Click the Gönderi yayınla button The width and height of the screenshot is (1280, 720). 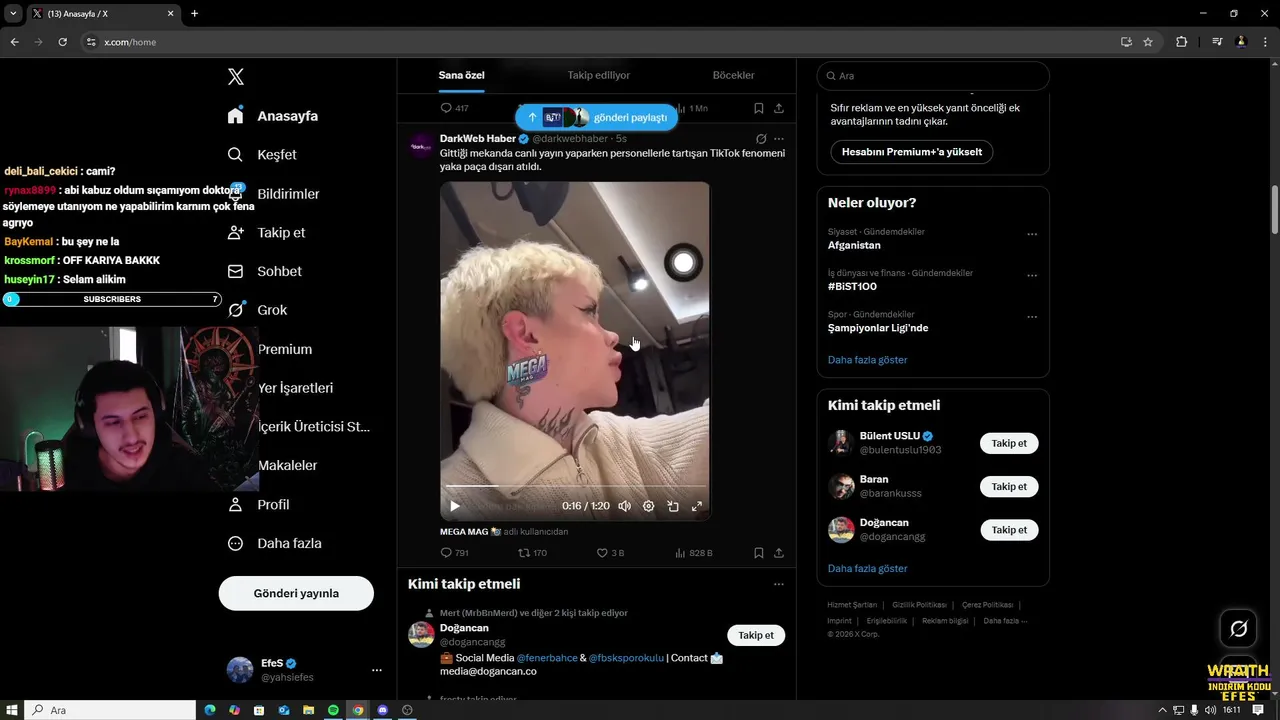click(x=296, y=593)
